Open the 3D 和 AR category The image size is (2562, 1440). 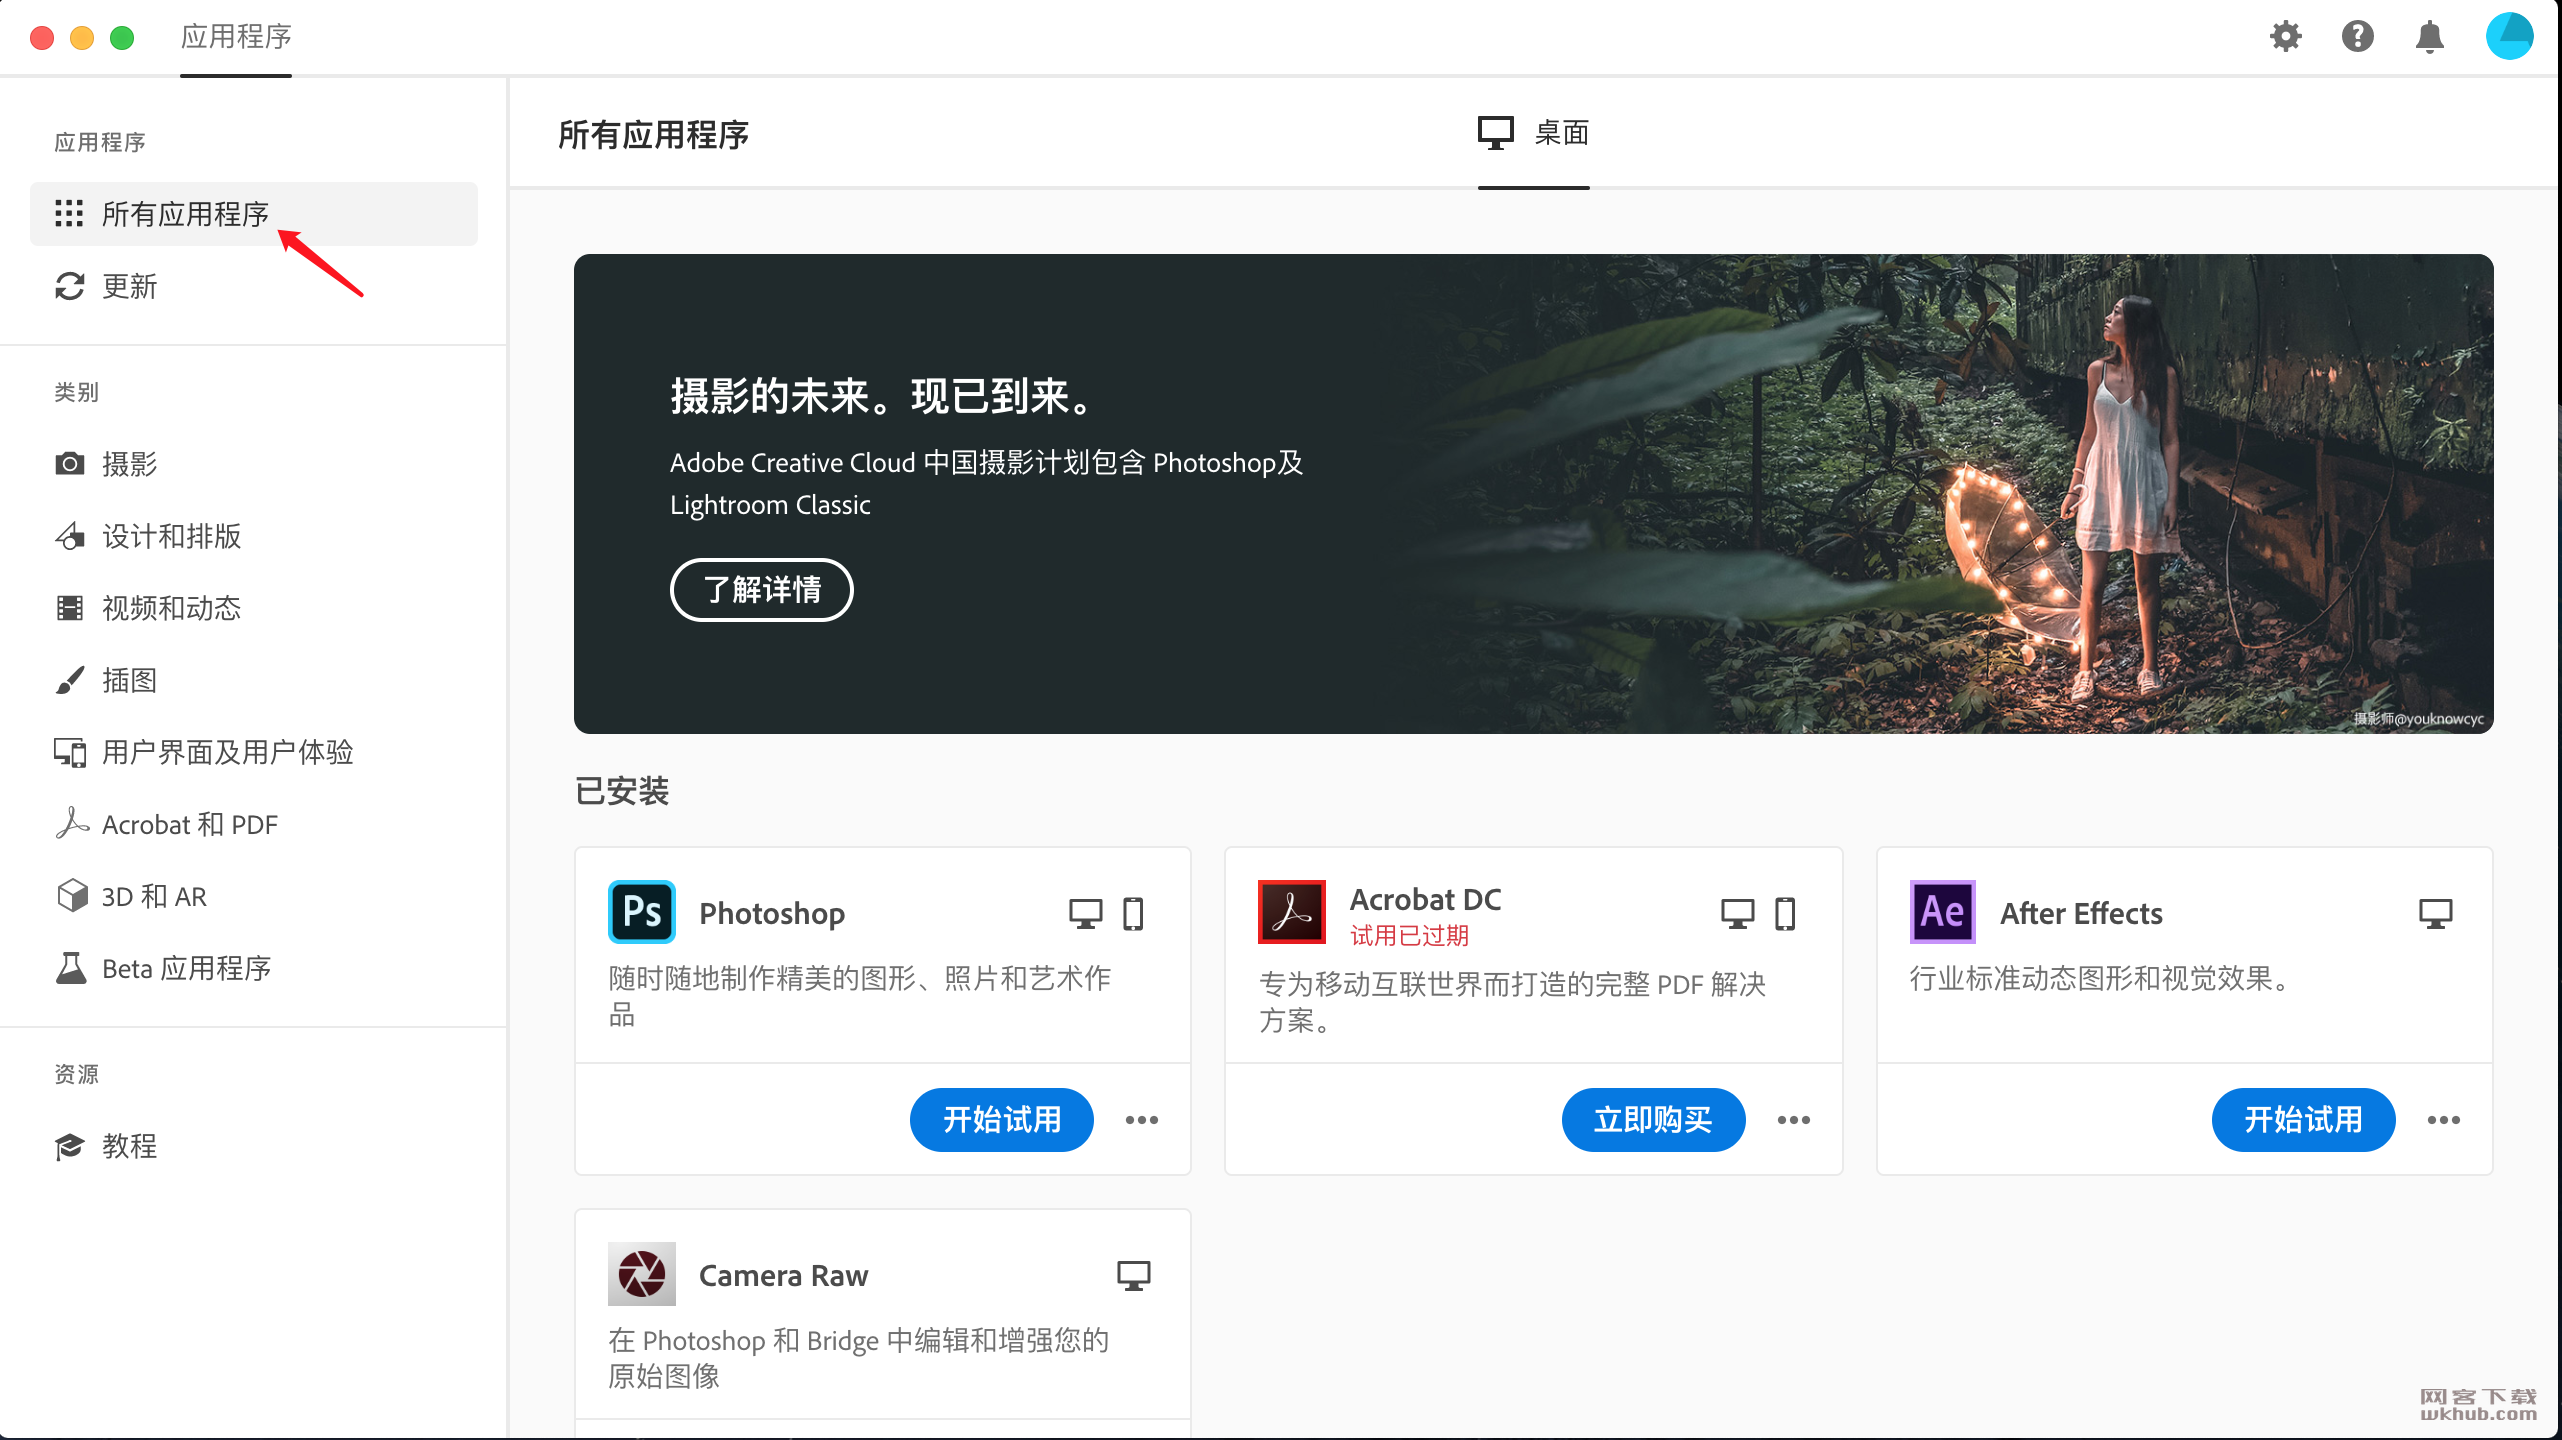(254, 896)
